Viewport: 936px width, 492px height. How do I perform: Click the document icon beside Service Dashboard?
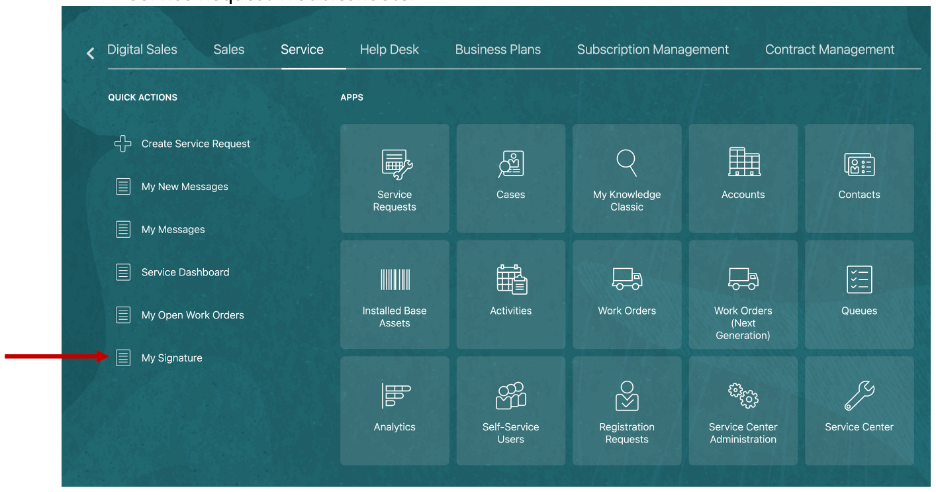pos(123,272)
